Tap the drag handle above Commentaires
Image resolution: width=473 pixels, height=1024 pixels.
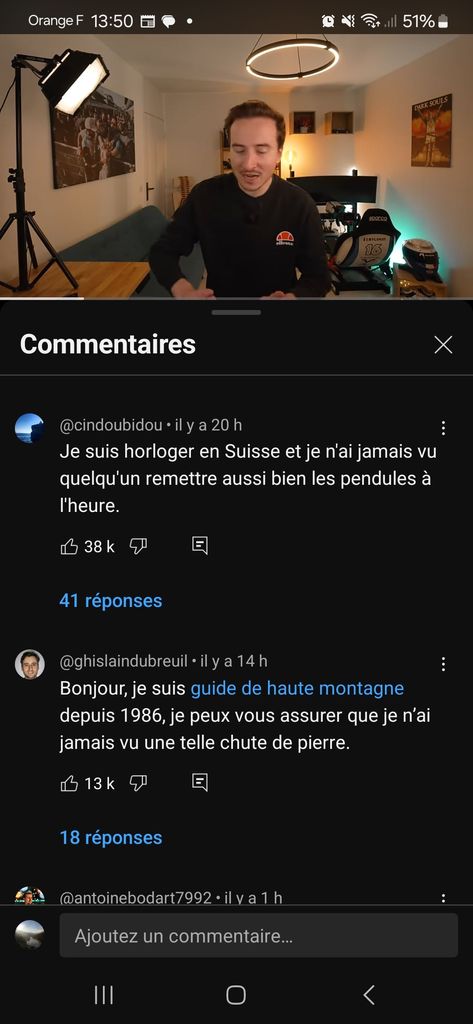point(236,312)
